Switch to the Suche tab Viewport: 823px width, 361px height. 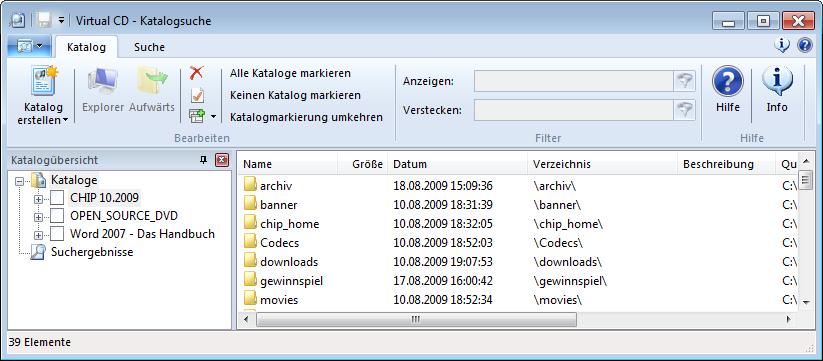coord(150,47)
